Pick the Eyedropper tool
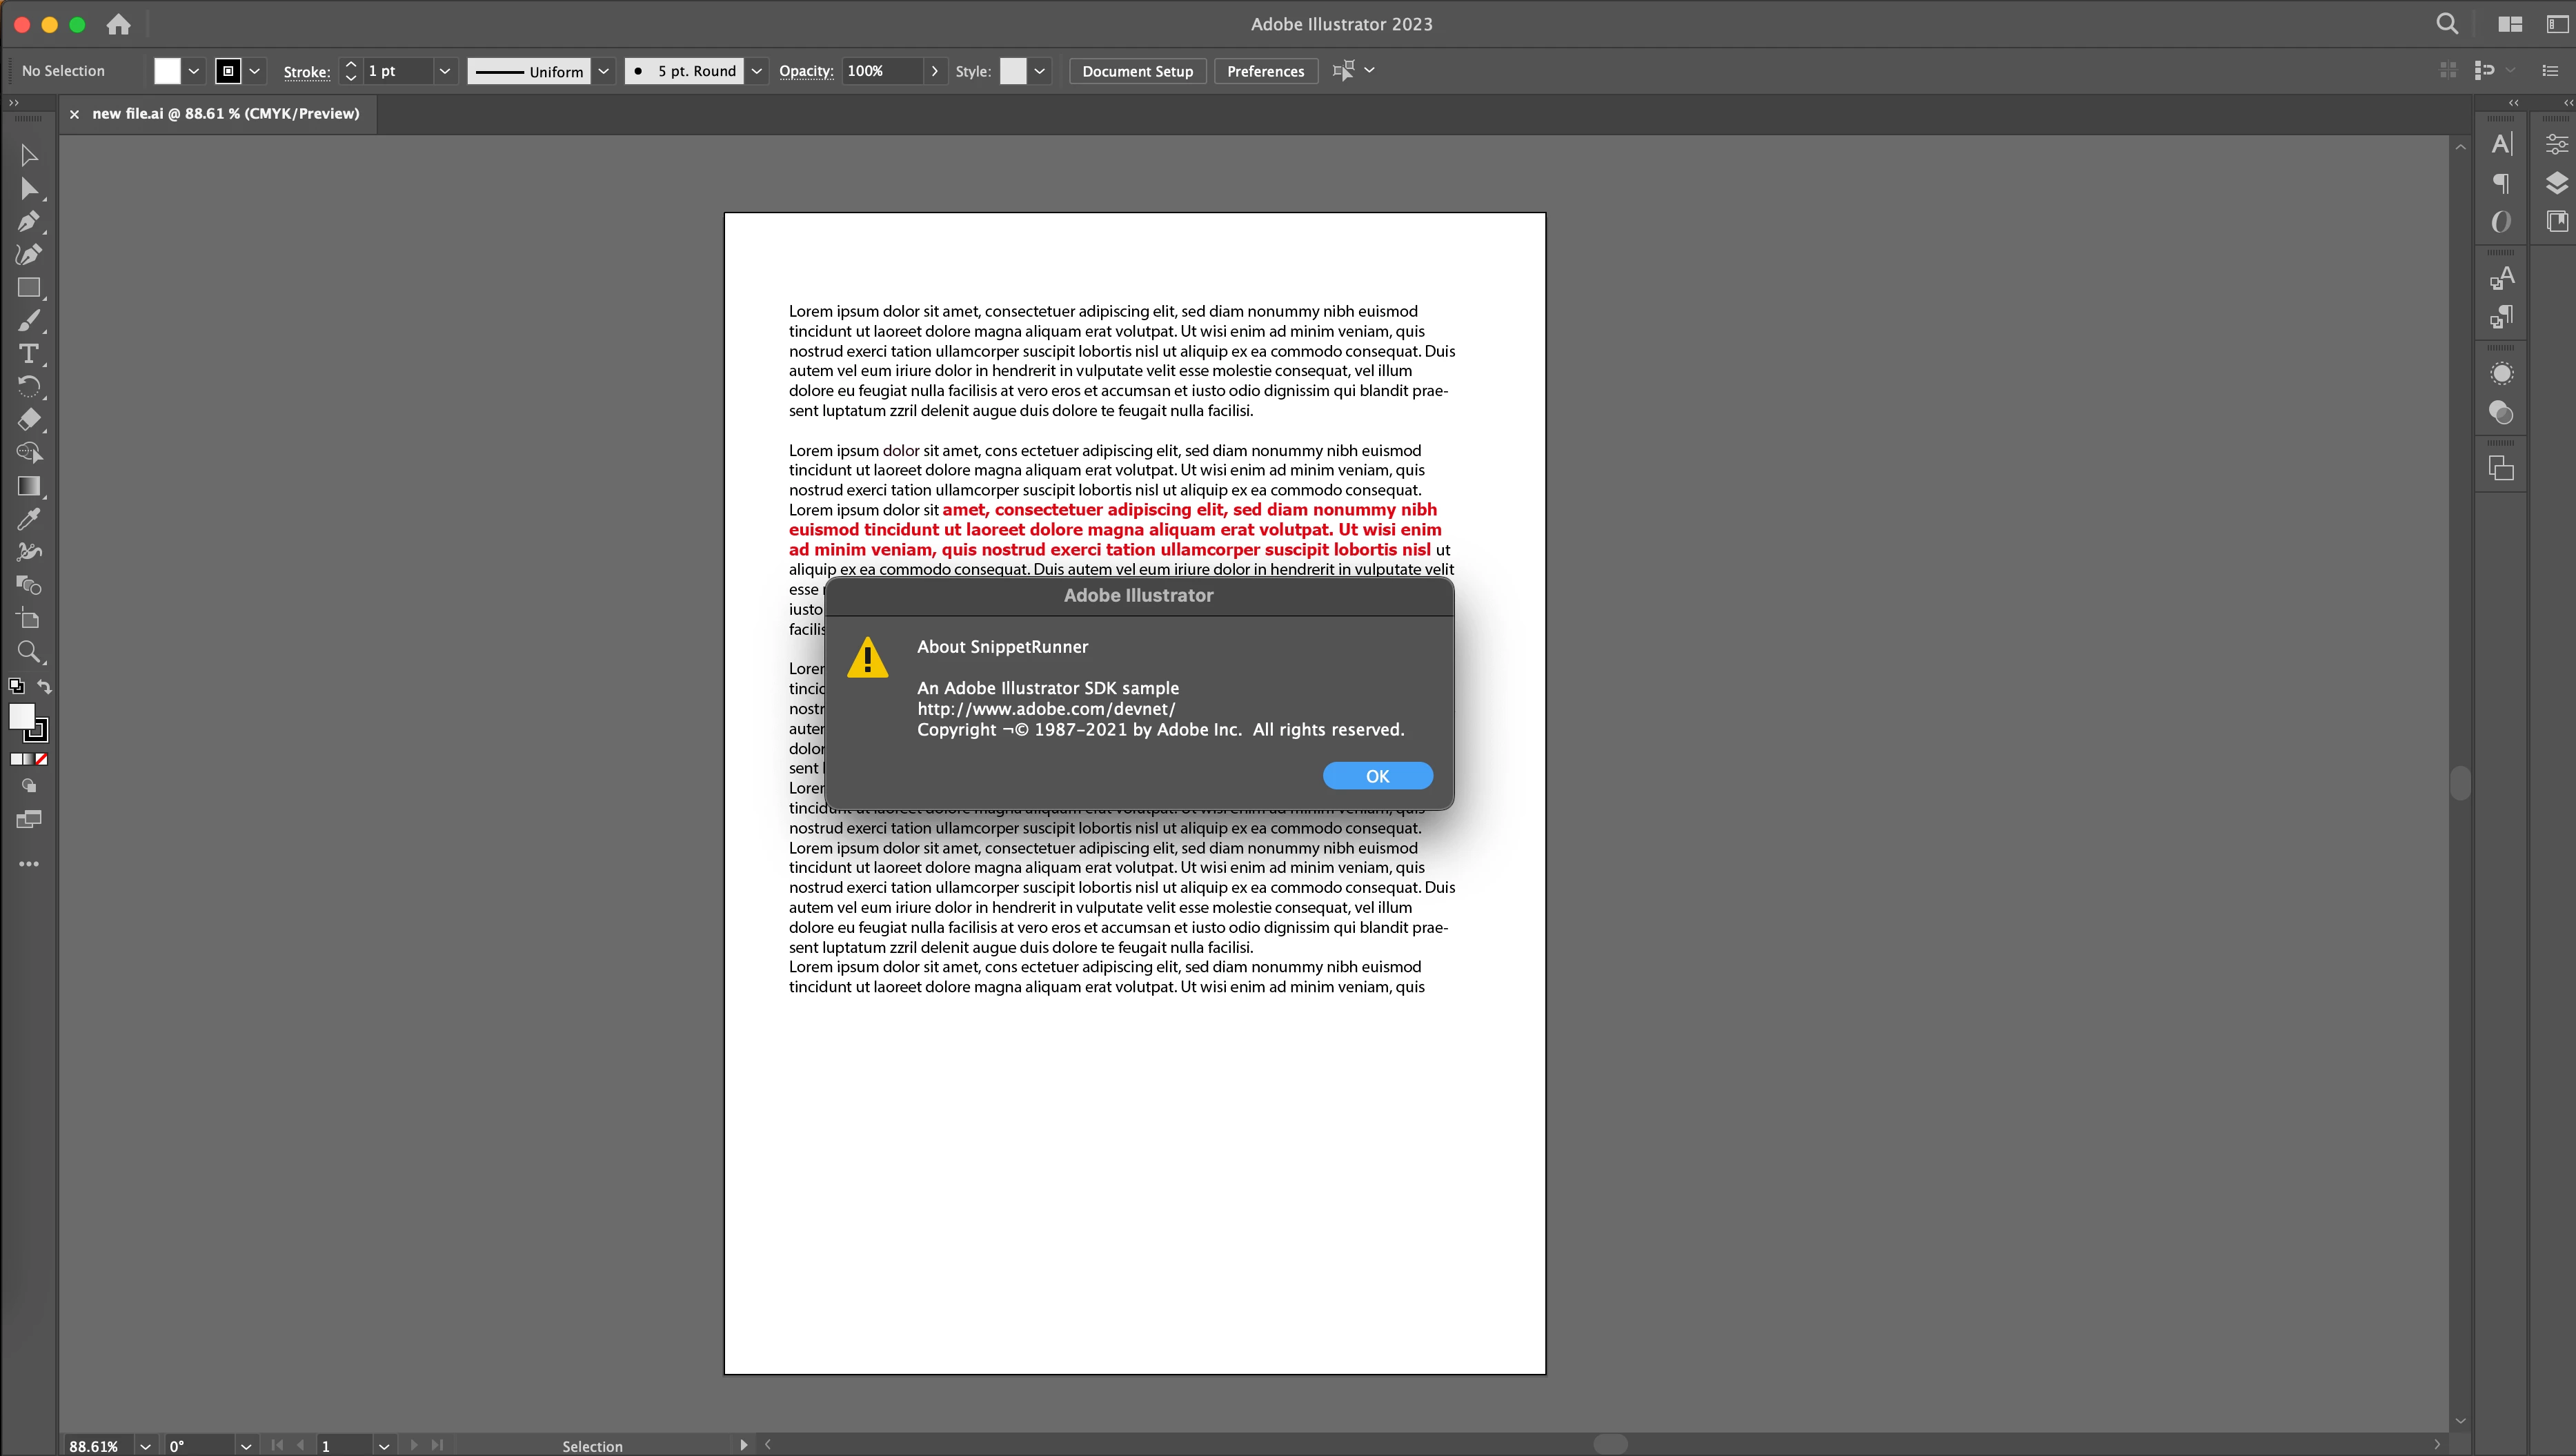Viewport: 2576px width, 1456px height. (28, 519)
